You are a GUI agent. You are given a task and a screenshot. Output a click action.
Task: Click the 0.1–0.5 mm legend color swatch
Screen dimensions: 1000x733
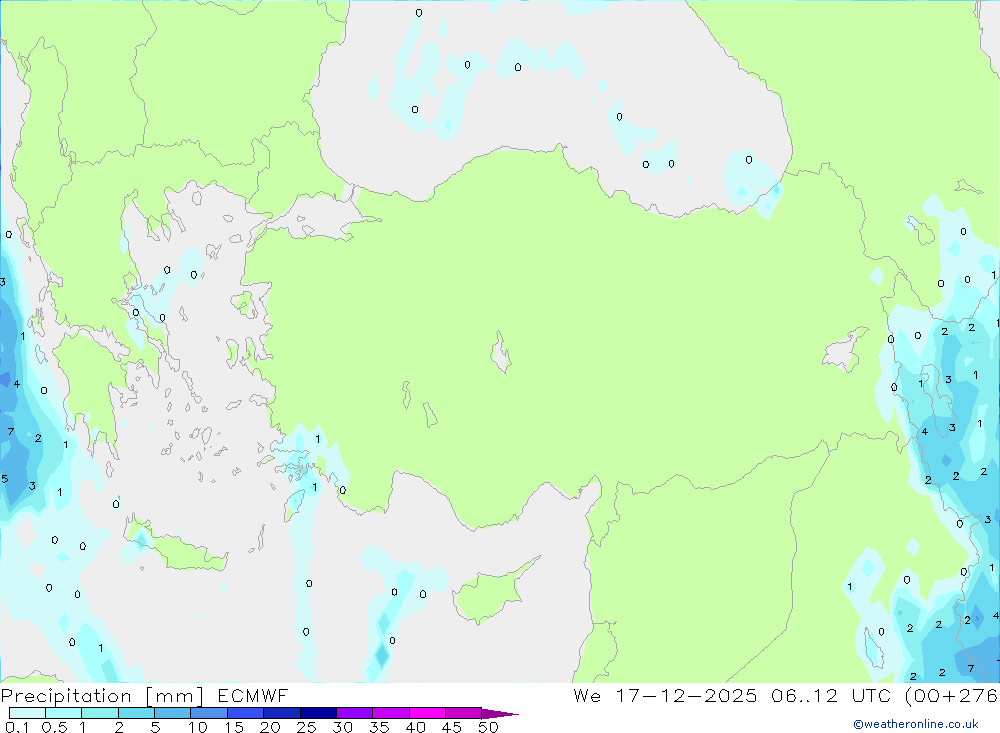(x=27, y=713)
